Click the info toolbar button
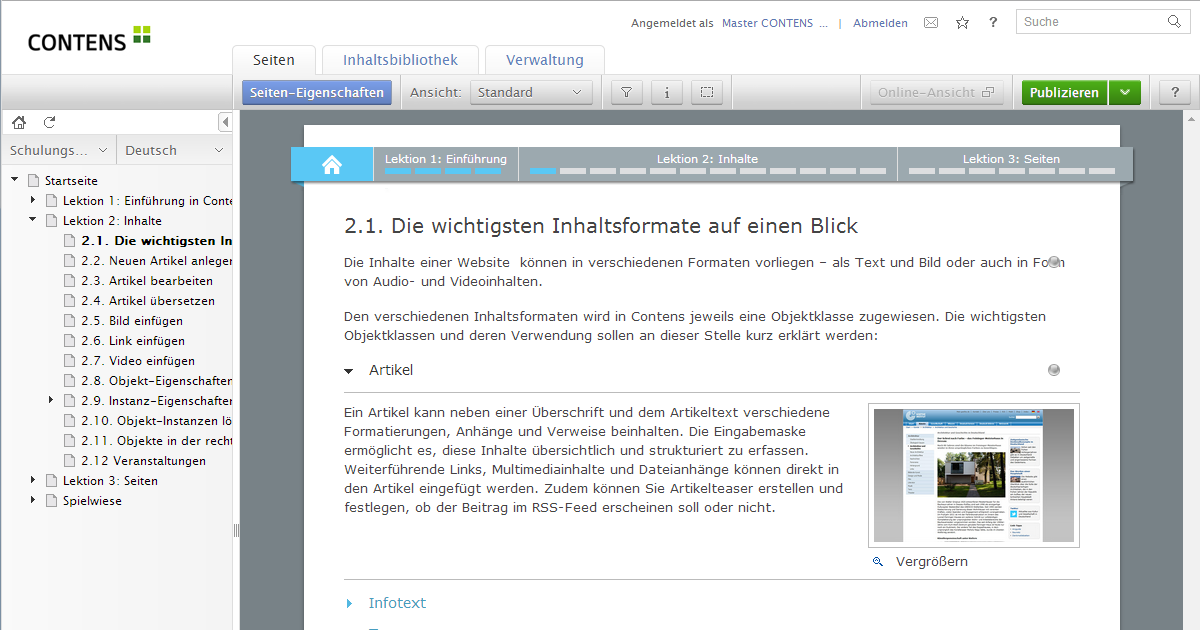The image size is (1200, 630). tap(667, 93)
